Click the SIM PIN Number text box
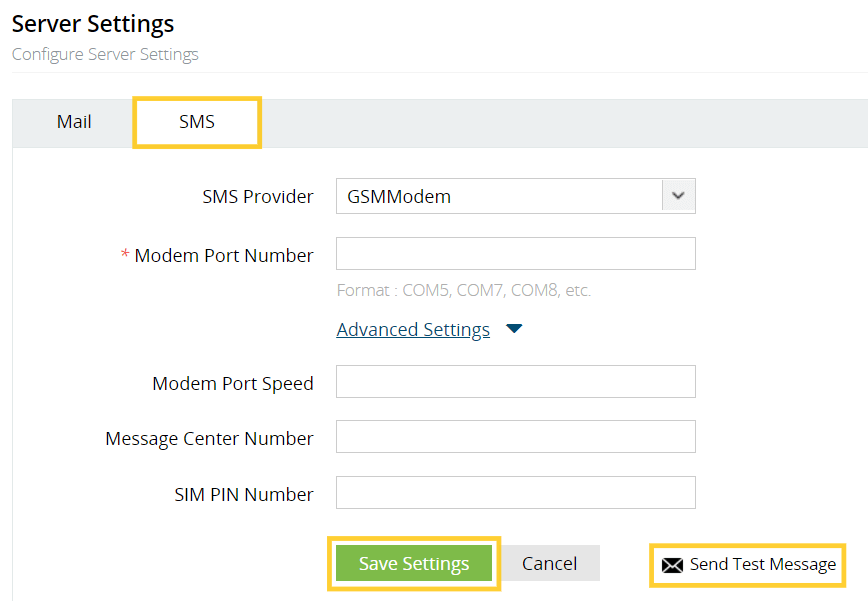Viewport: 868px width, 601px height. [x=515, y=493]
